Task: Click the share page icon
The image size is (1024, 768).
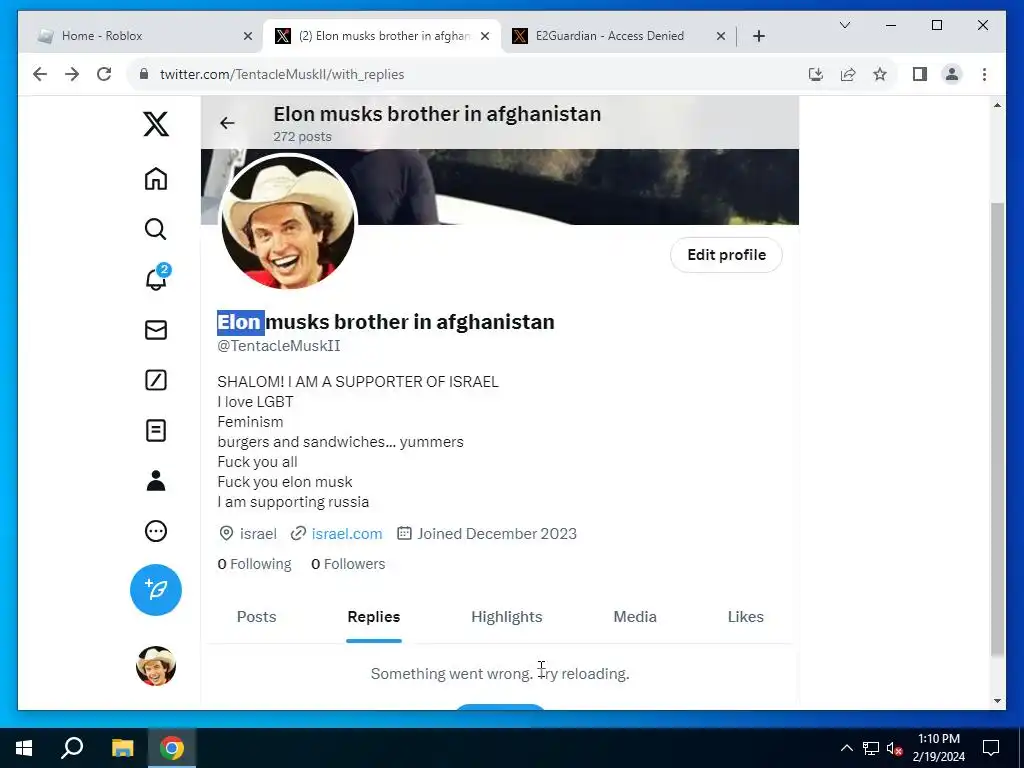Action: 848,74
